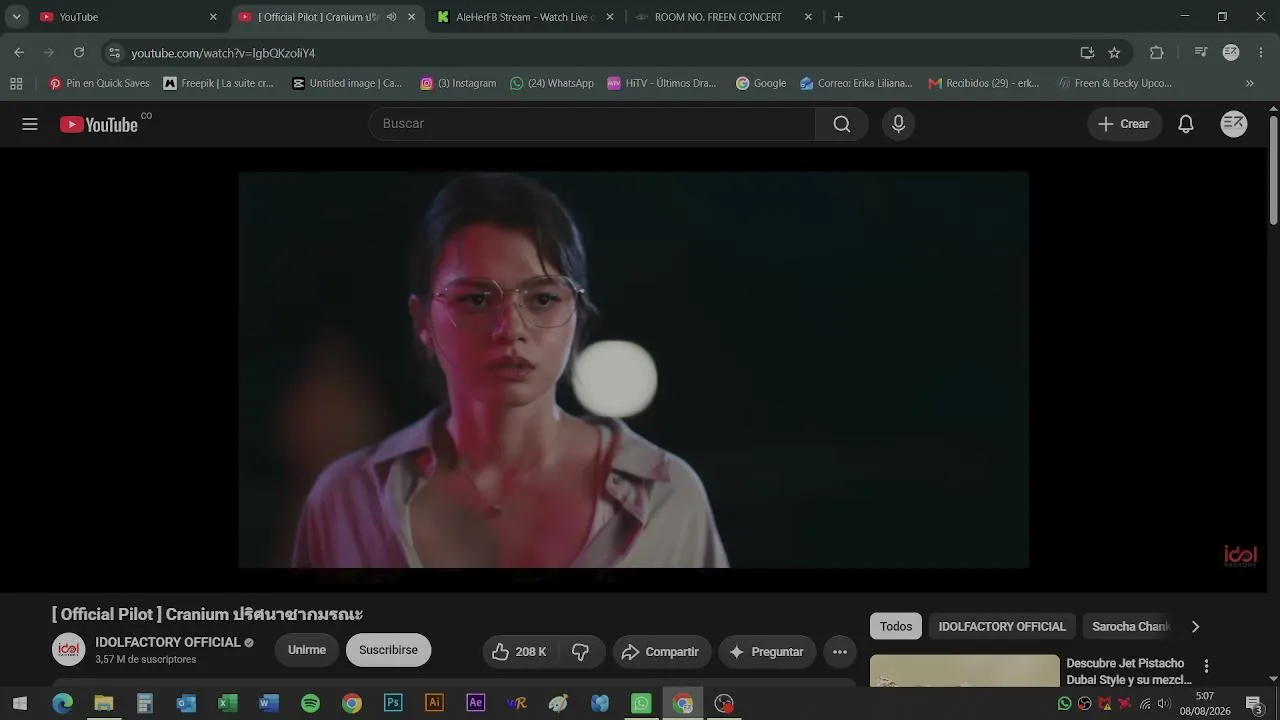The image size is (1280, 720).
Task: Go to the YouTube home logo
Action: coord(98,124)
